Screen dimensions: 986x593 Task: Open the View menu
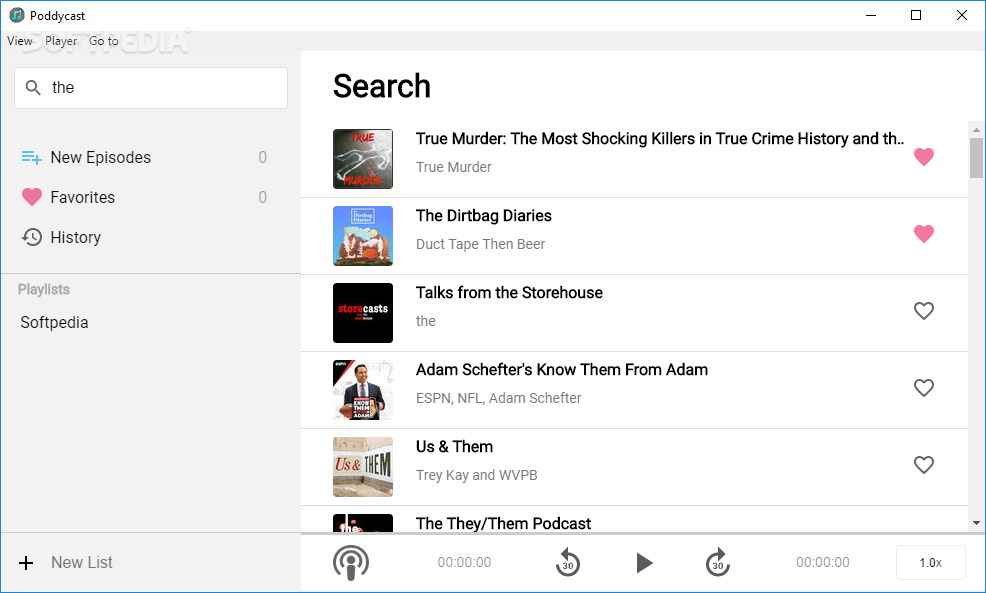pos(20,41)
